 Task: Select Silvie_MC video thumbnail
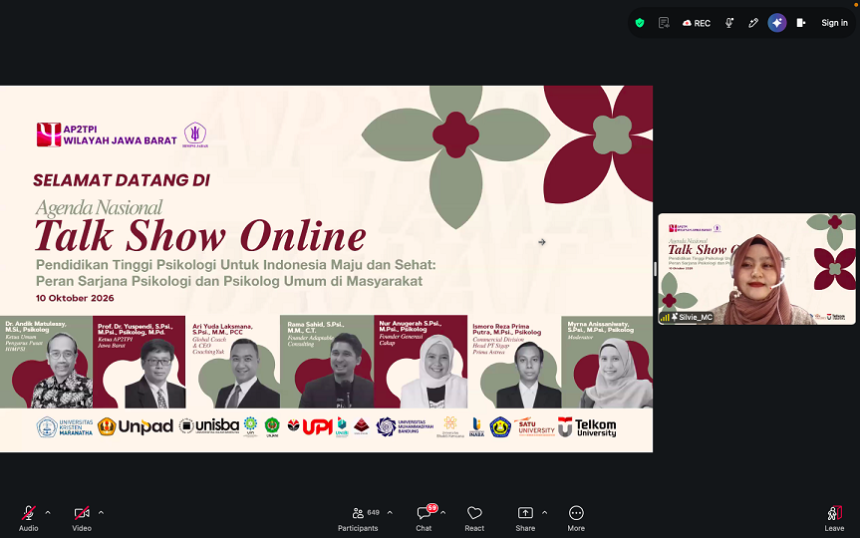[x=757, y=269]
